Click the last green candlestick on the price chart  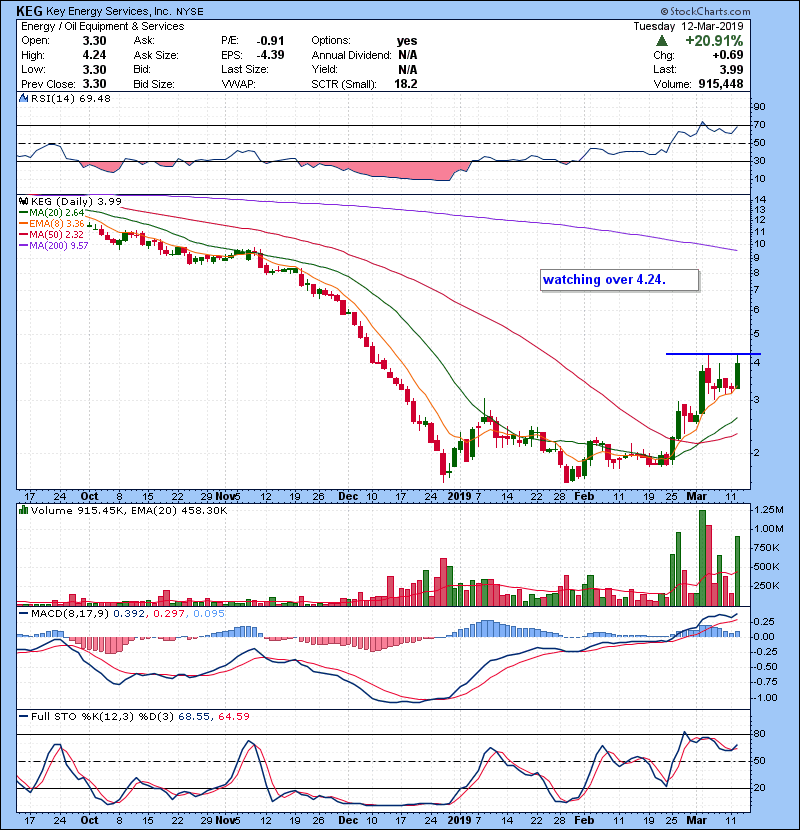738,372
